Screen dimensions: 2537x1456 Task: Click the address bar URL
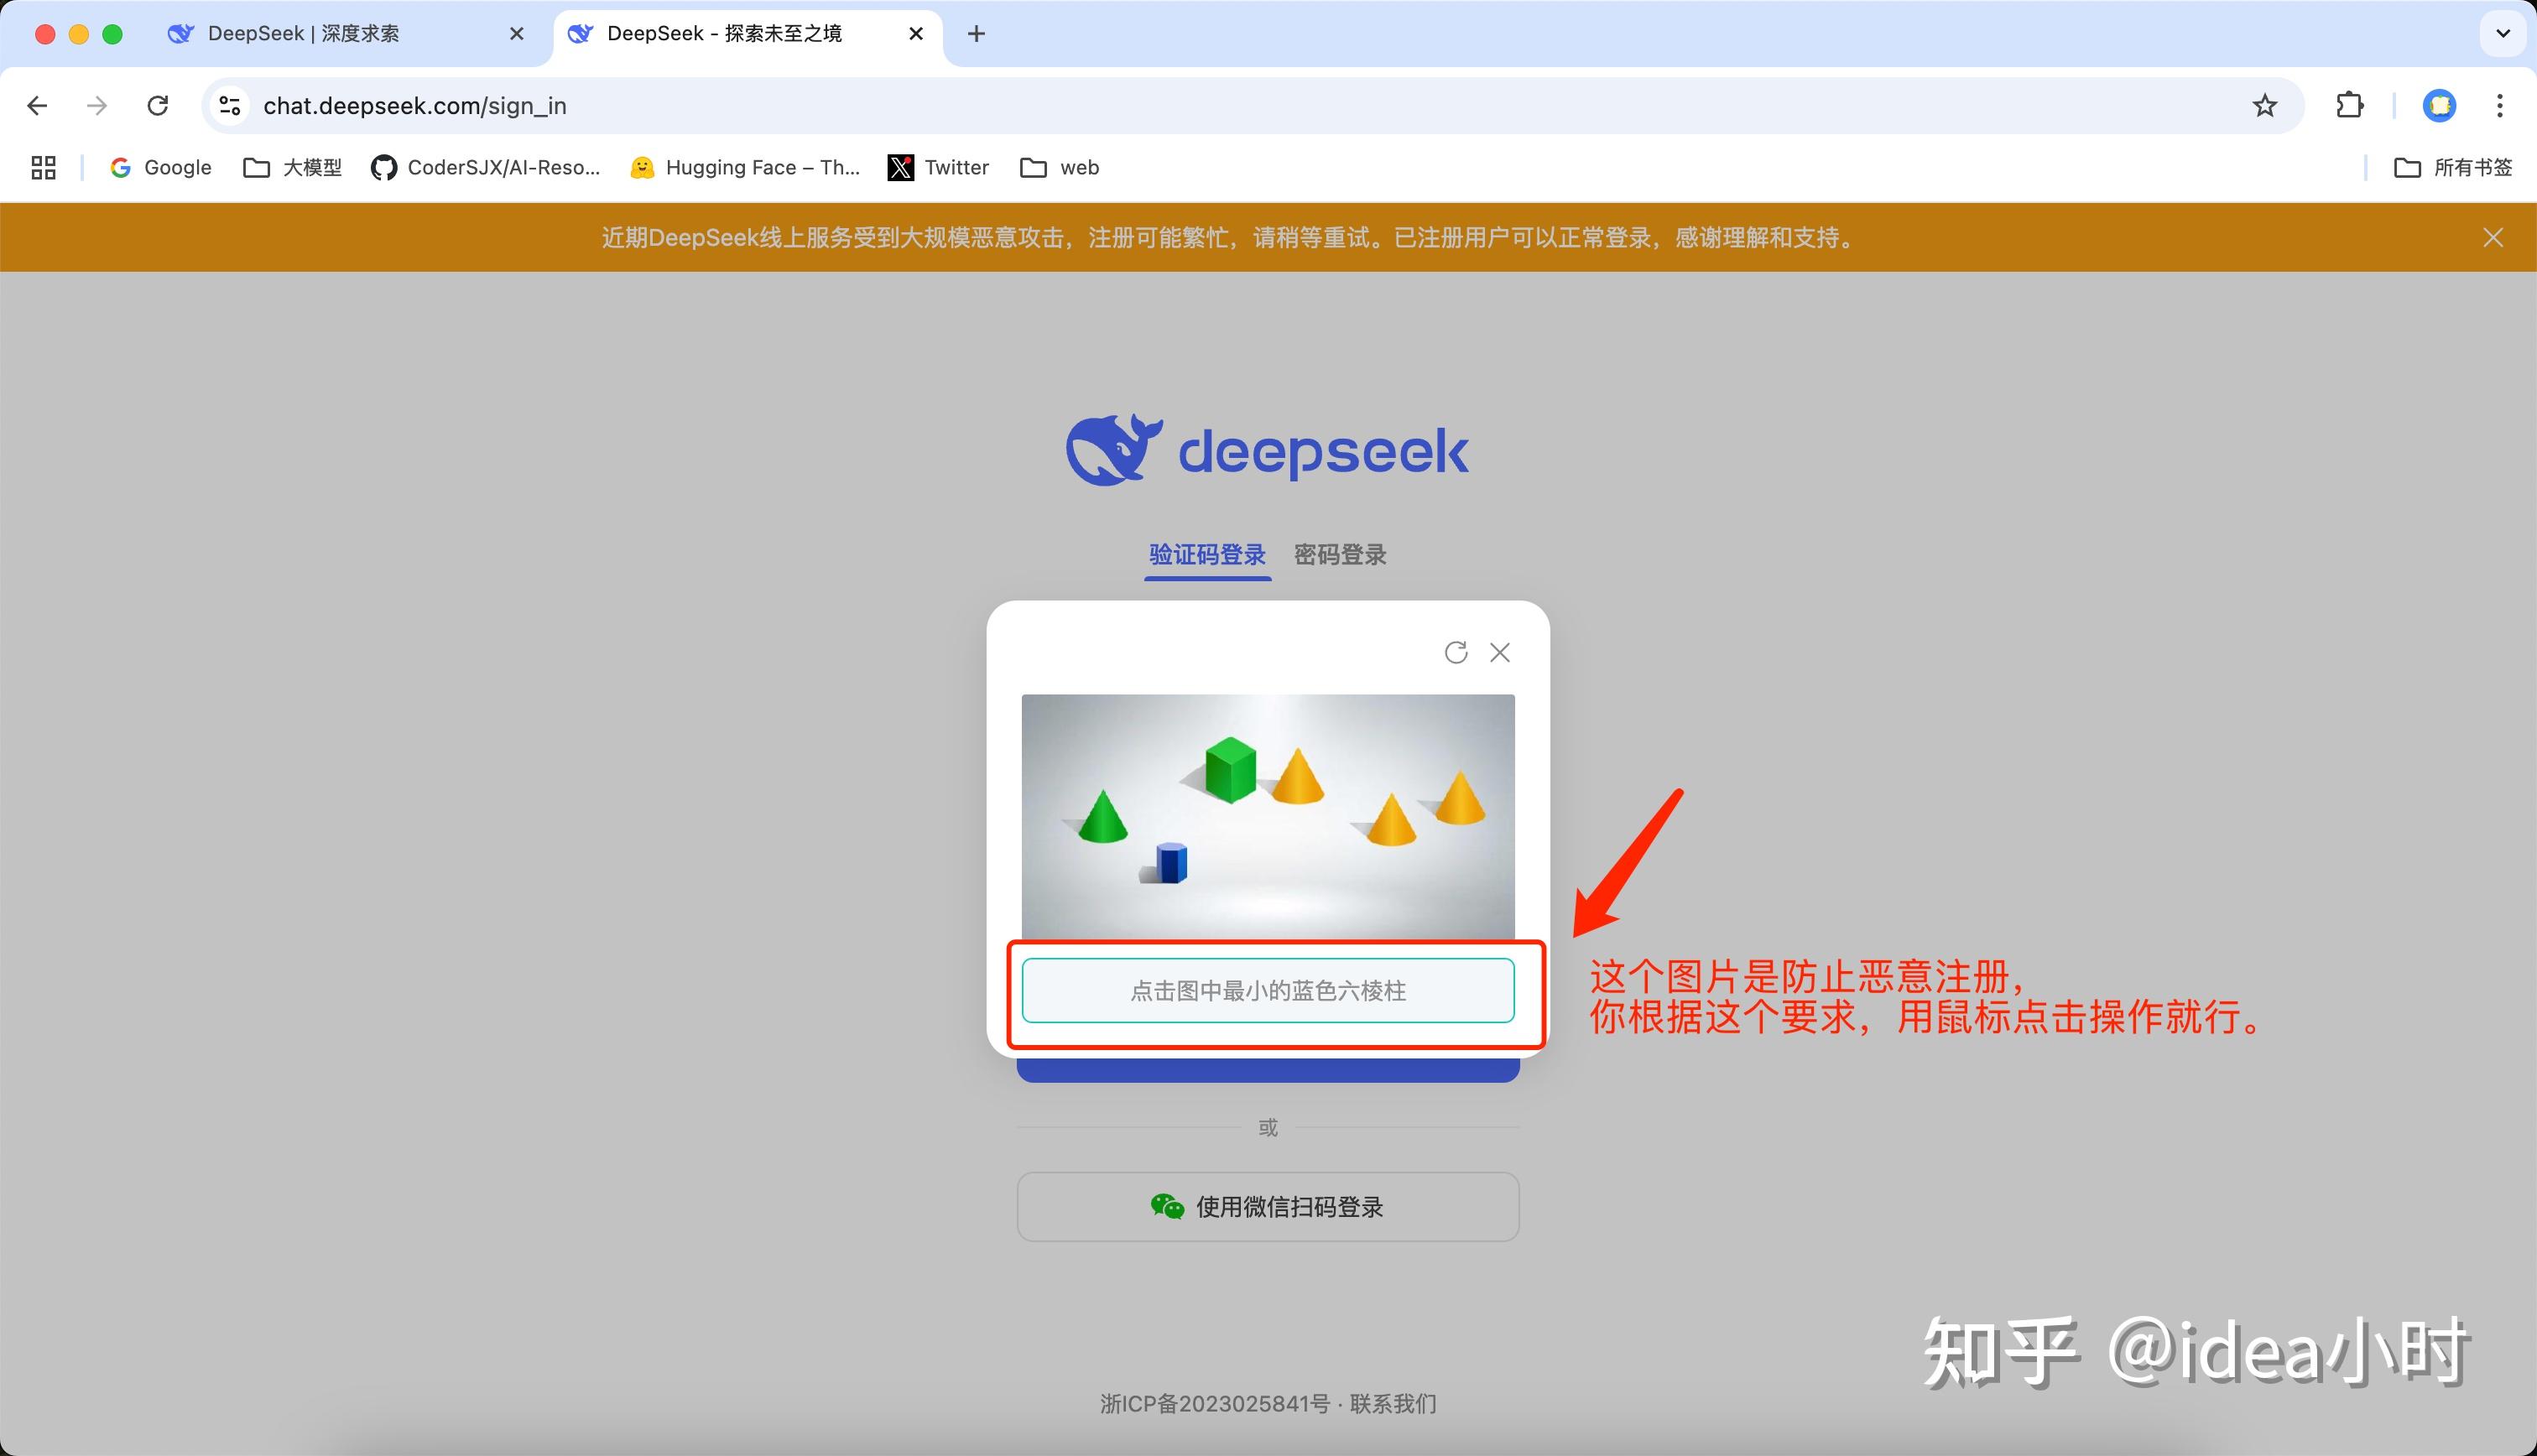click(415, 106)
